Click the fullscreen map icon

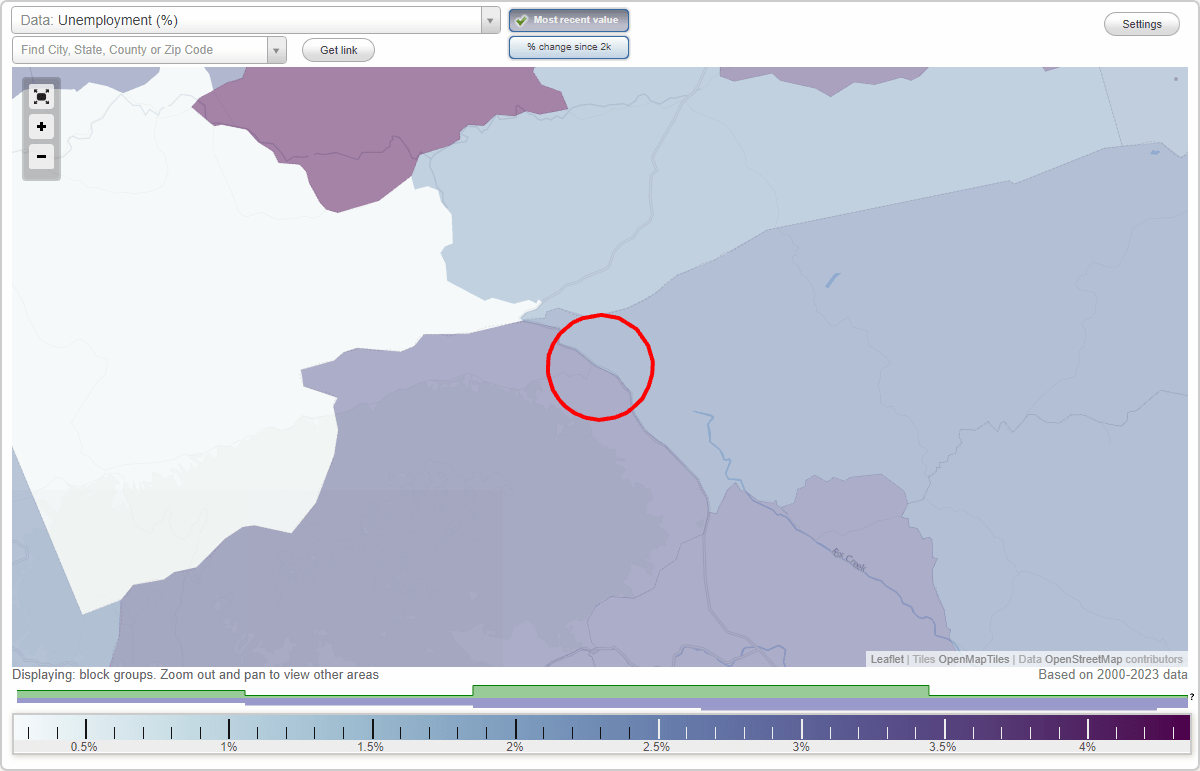(x=41, y=97)
